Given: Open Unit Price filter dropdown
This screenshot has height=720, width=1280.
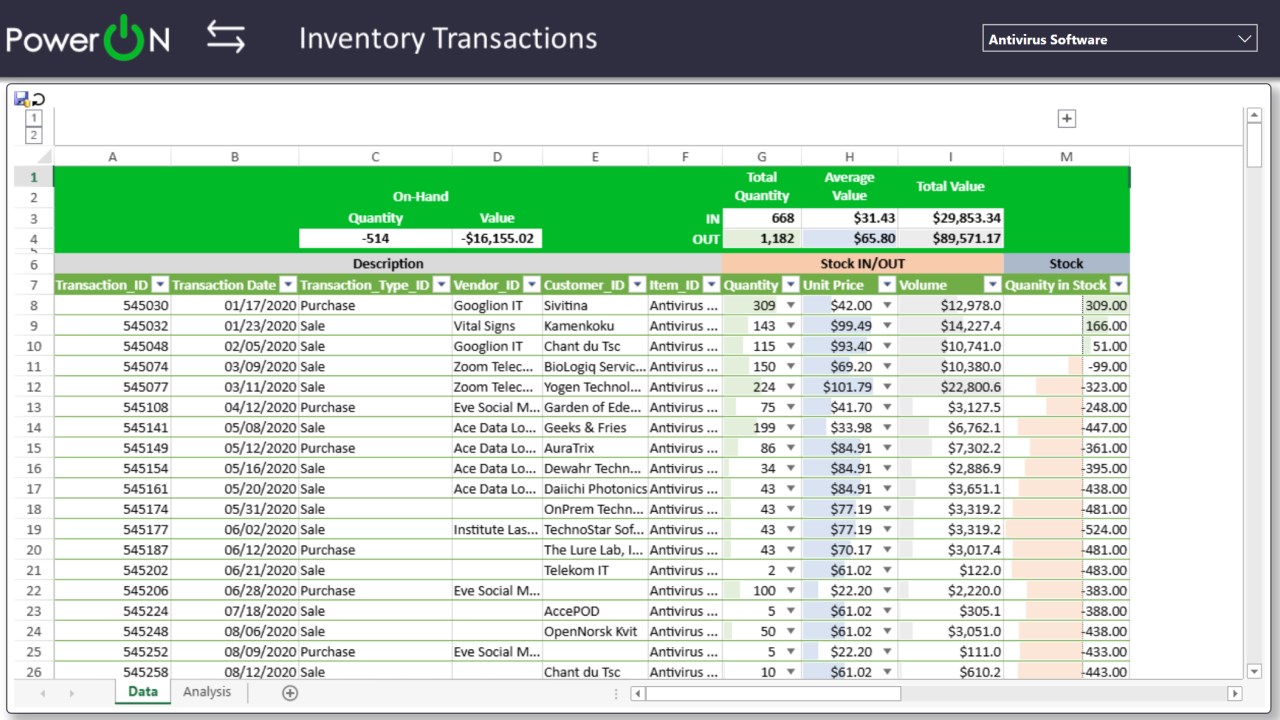Looking at the screenshot, I should [x=887, y=285].
